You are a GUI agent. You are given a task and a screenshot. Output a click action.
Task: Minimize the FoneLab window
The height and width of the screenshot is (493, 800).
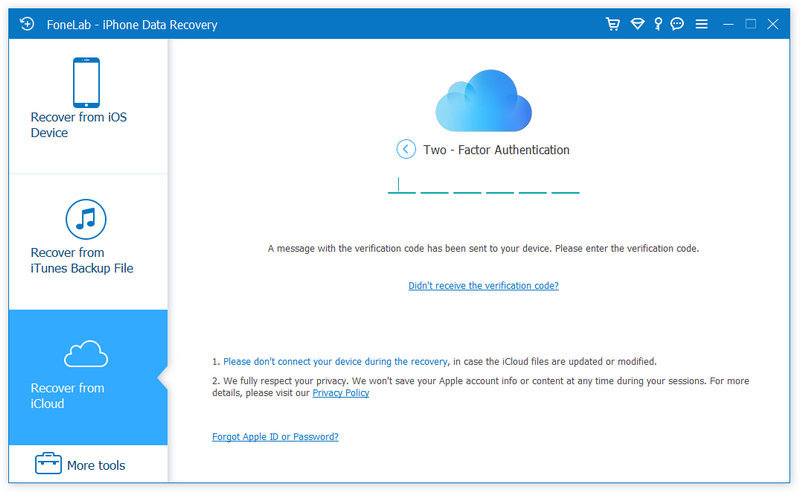coord(729,24)
